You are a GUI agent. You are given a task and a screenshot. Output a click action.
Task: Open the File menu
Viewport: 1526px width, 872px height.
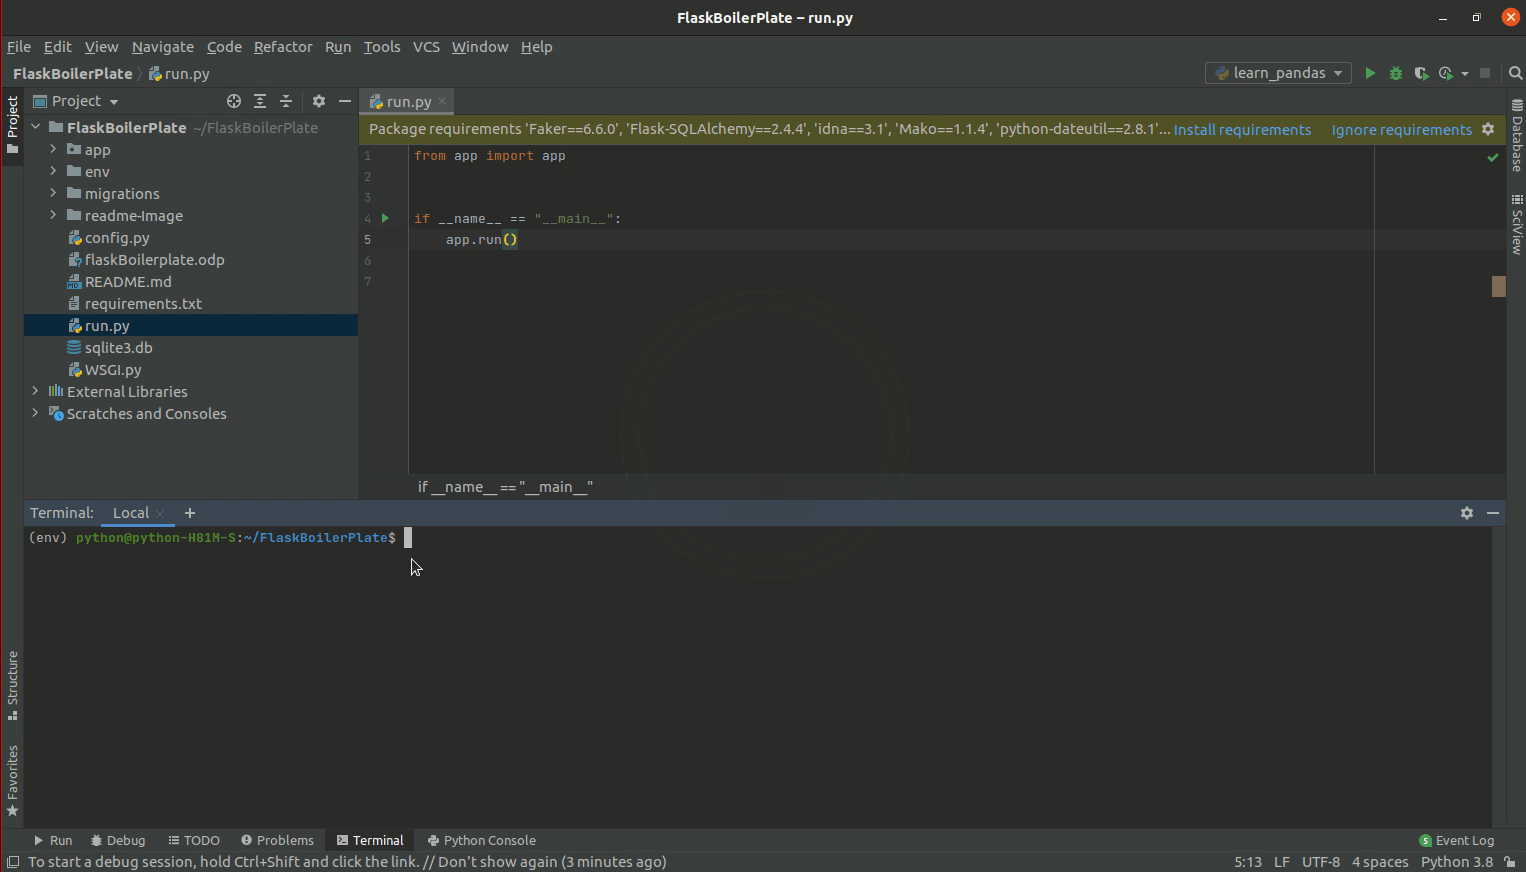19,47
